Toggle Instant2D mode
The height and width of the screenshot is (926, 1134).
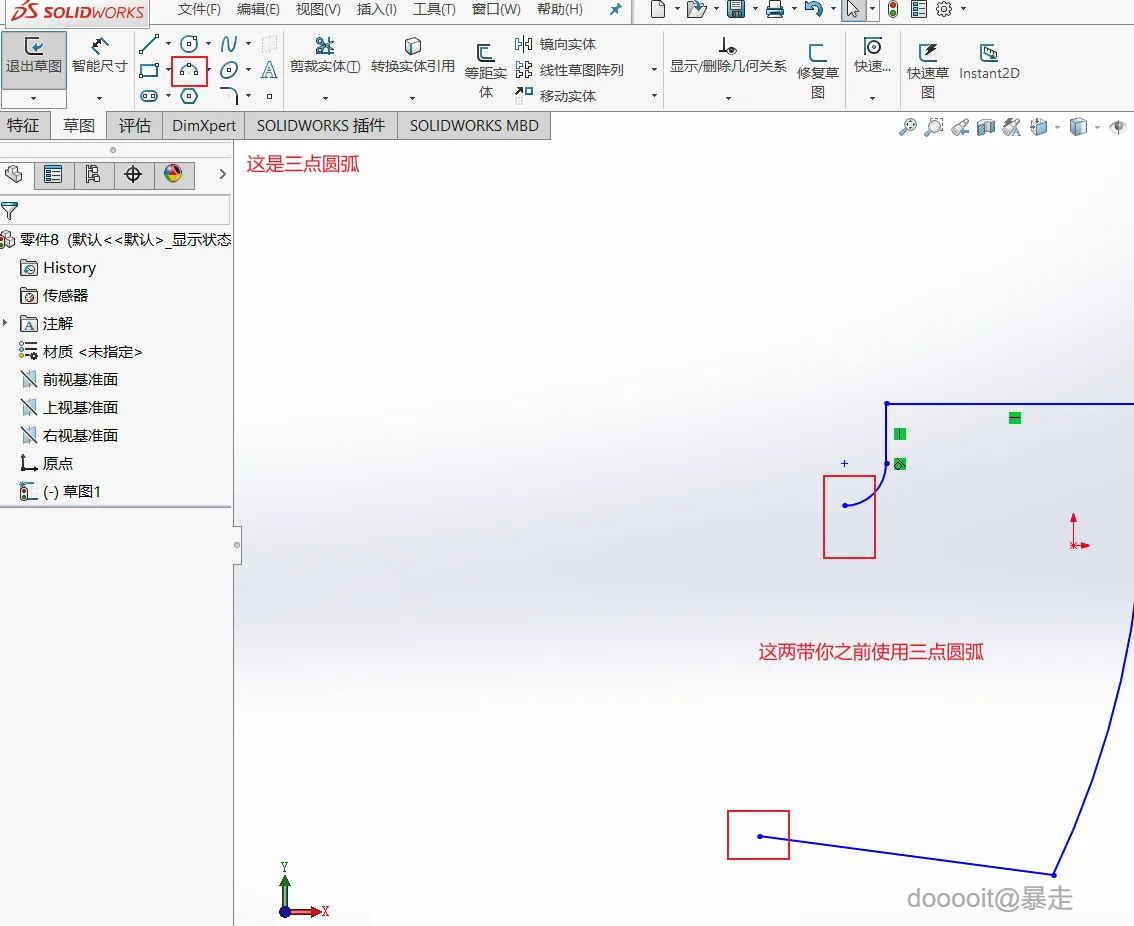[x=989, y=61]
